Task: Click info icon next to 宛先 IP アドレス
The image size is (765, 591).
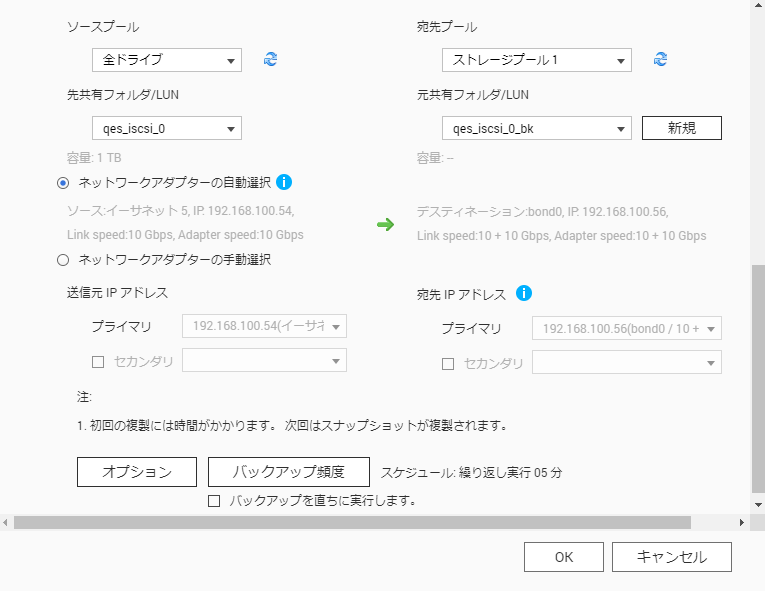Action: coord(524,293)
